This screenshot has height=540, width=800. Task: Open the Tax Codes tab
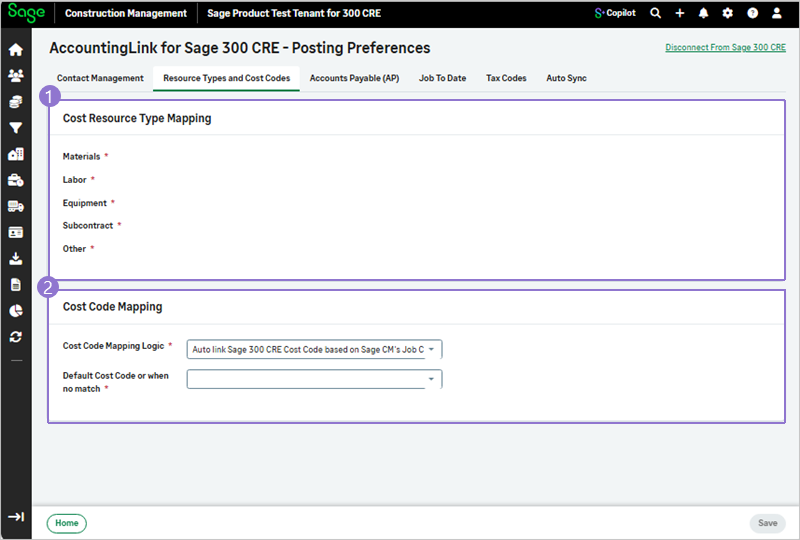[x=506, y=78]
